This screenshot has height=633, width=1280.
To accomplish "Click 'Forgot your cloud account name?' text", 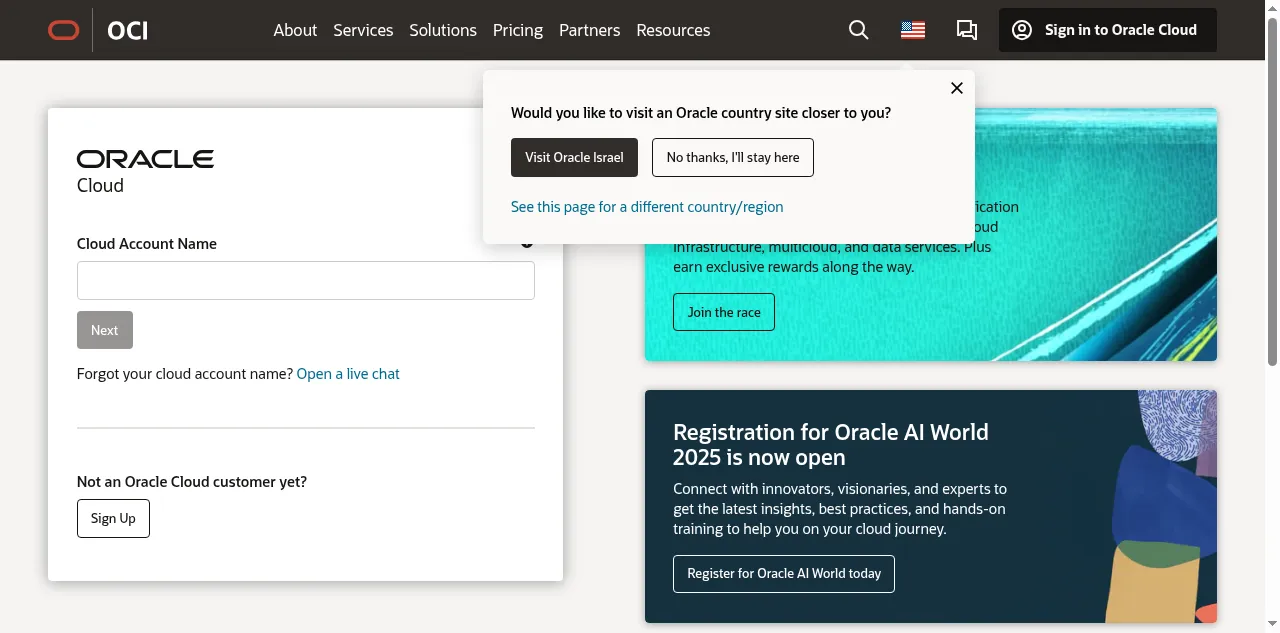I will (x=185, y=374).
